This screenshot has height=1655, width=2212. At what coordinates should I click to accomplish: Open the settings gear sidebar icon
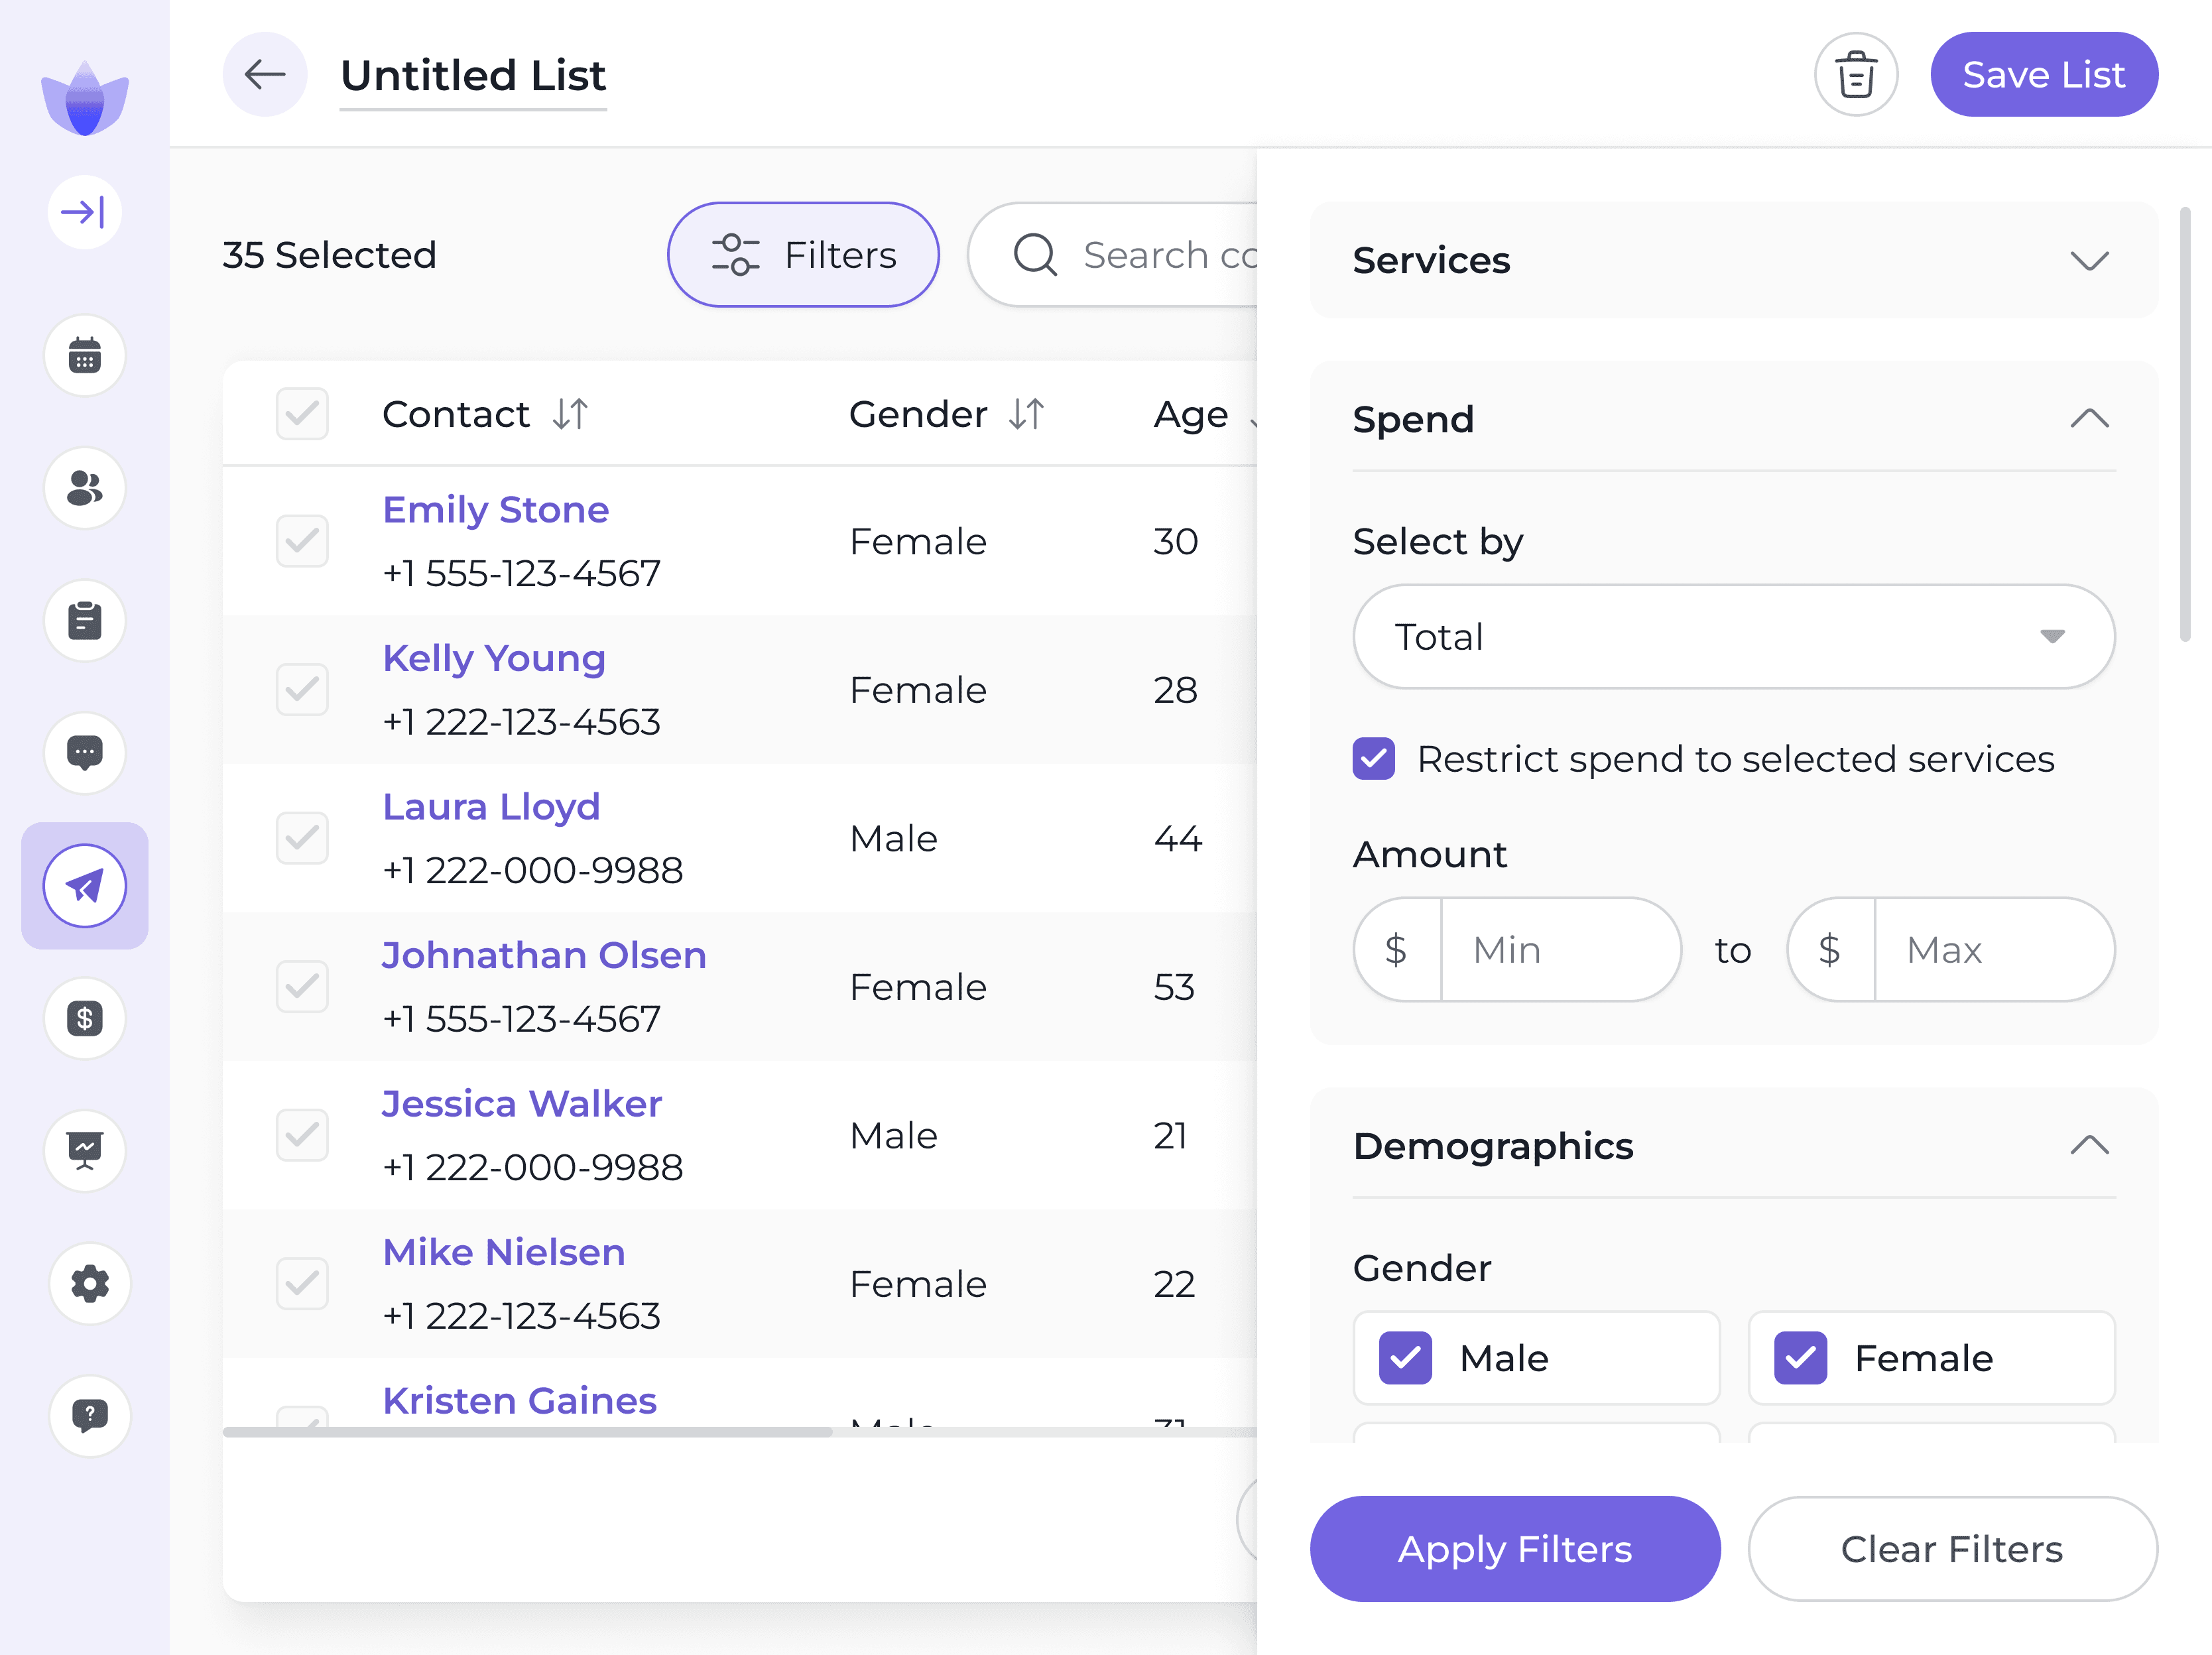(x=90, y=1283)
